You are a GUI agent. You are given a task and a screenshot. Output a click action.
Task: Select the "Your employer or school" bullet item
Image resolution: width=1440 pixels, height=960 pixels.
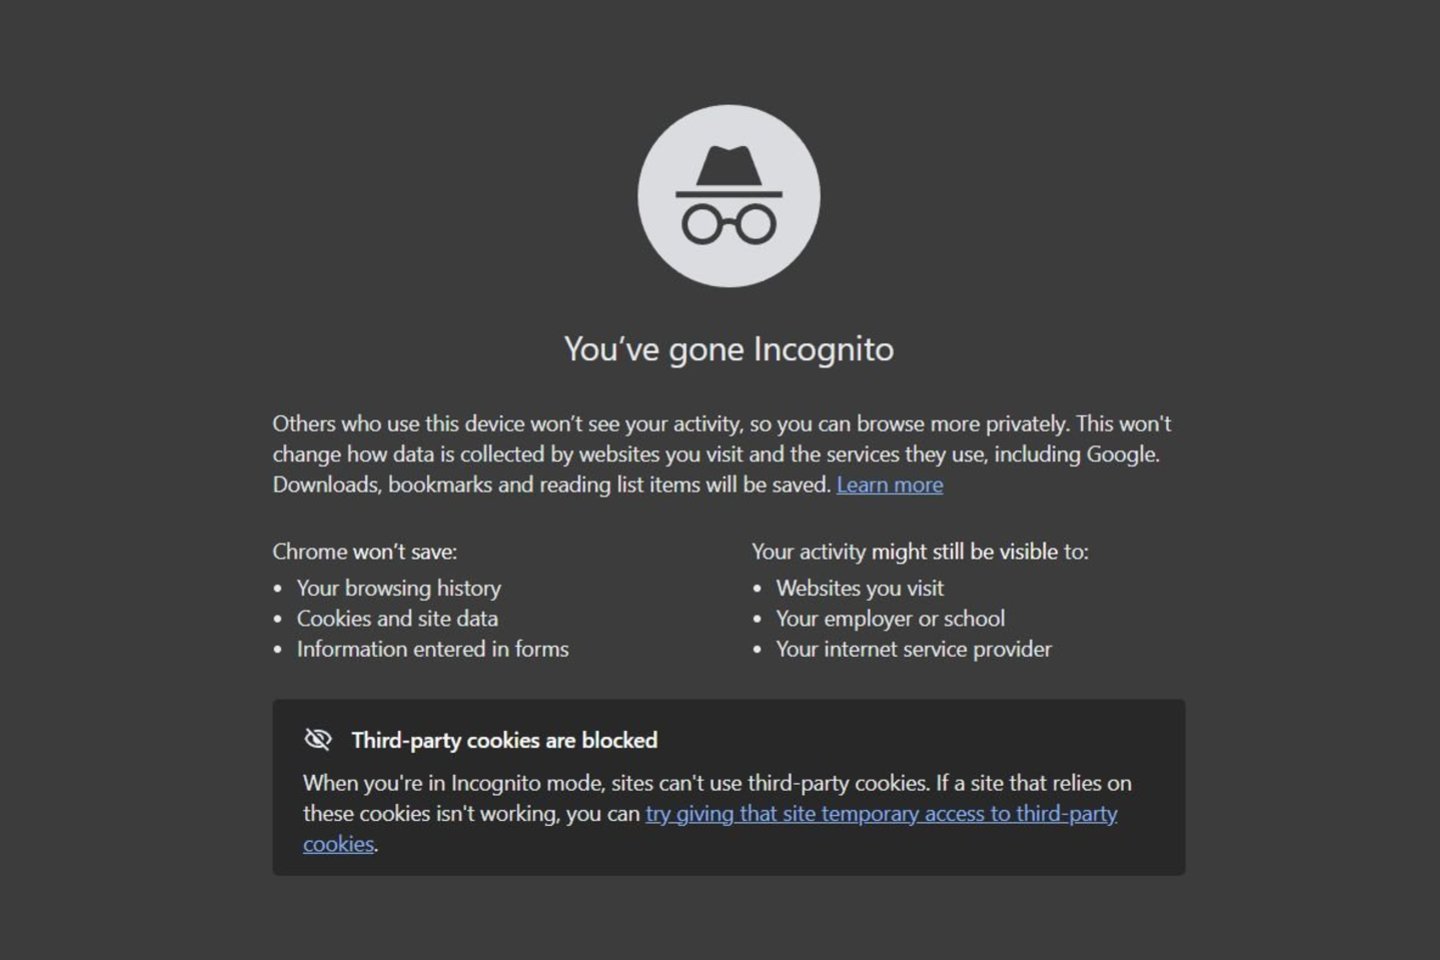890,619
